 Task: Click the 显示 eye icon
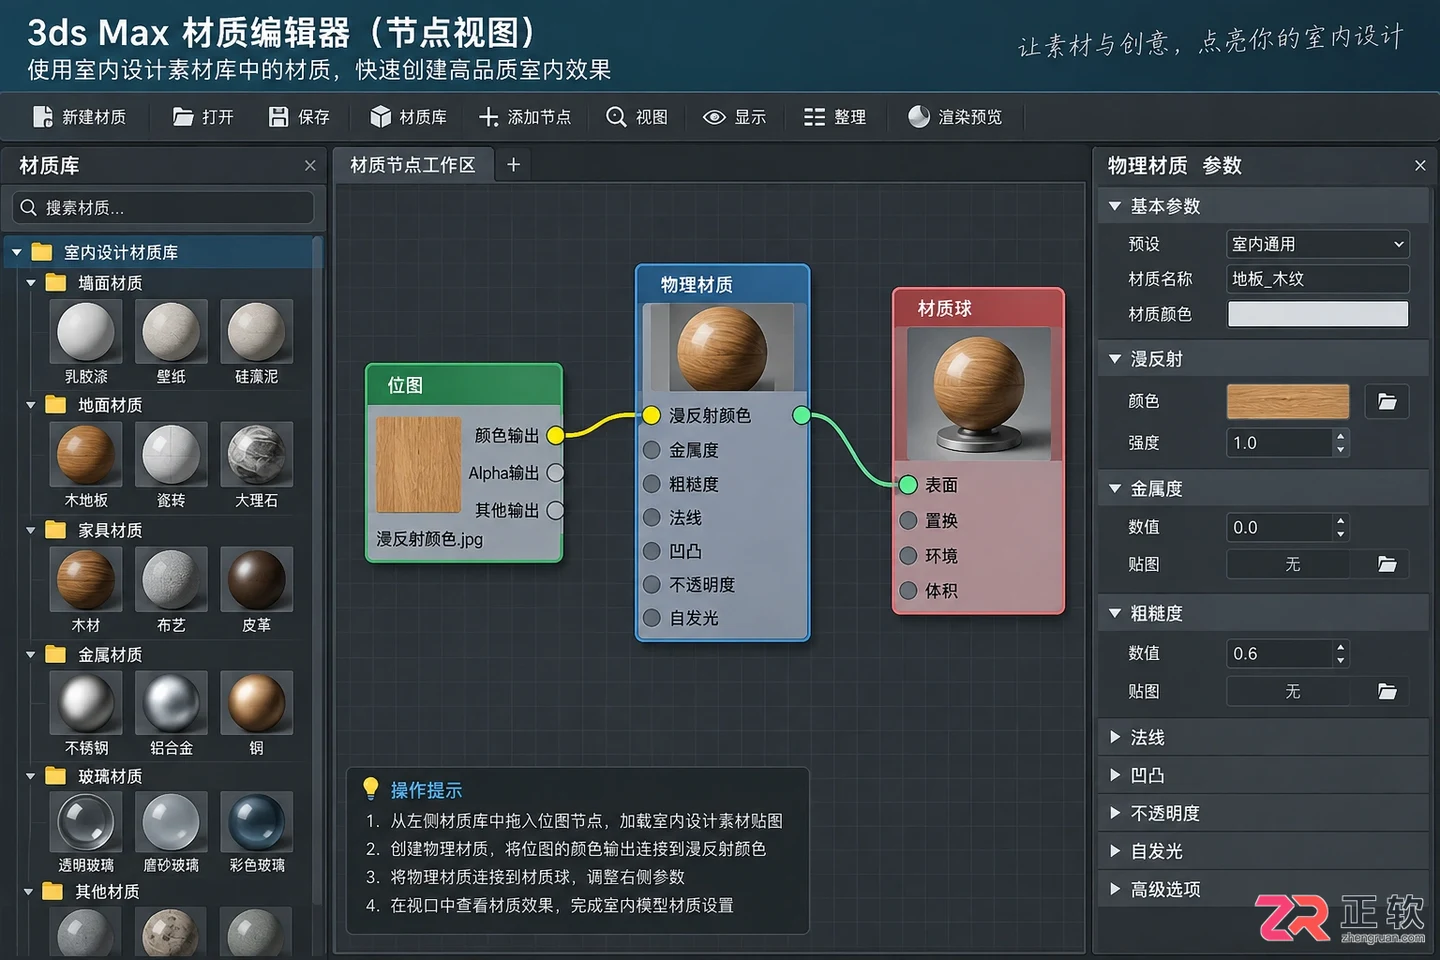coord(714,117)
